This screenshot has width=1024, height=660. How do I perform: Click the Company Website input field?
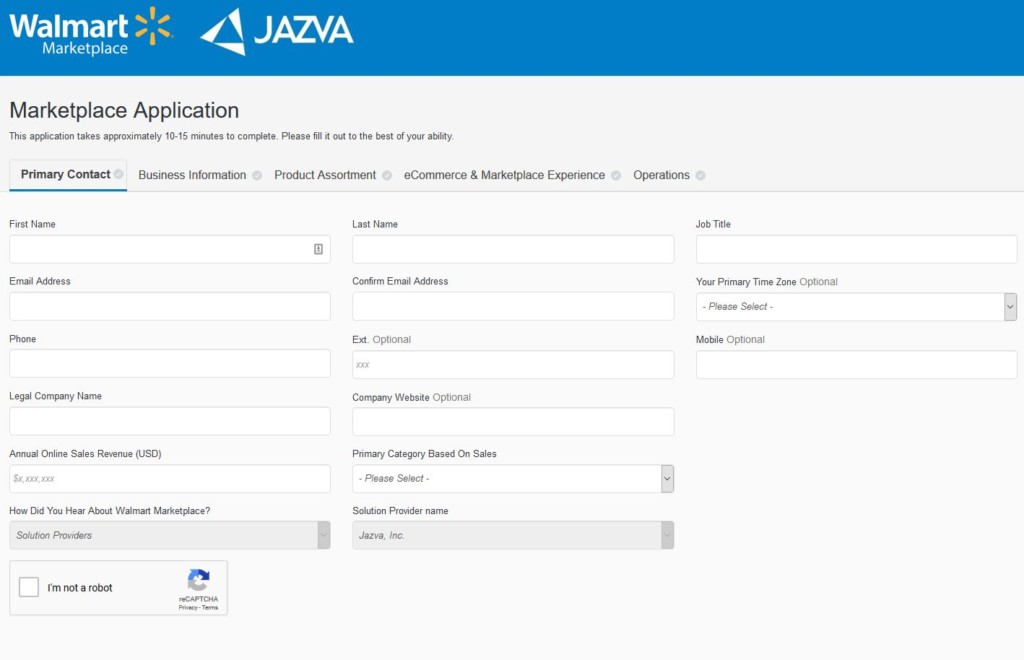513,422
